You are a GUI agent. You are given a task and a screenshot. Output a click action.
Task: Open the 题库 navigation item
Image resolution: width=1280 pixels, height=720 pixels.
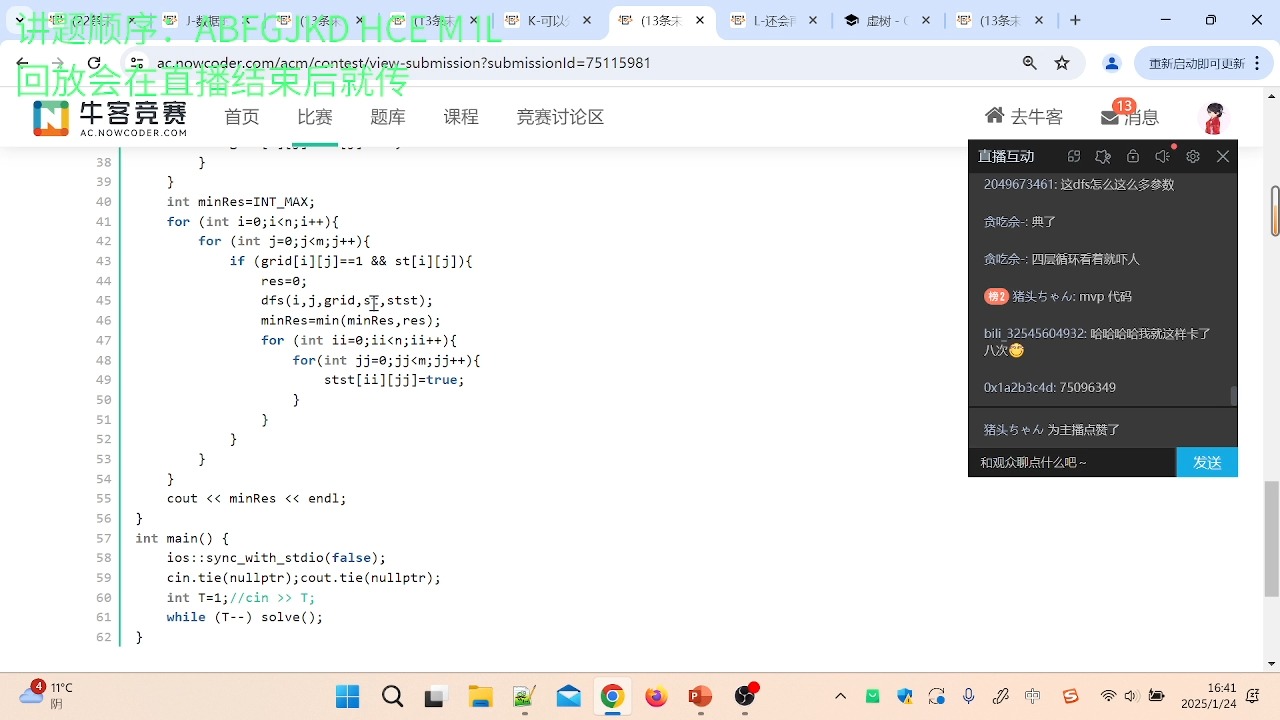click(x=388, y=117)
